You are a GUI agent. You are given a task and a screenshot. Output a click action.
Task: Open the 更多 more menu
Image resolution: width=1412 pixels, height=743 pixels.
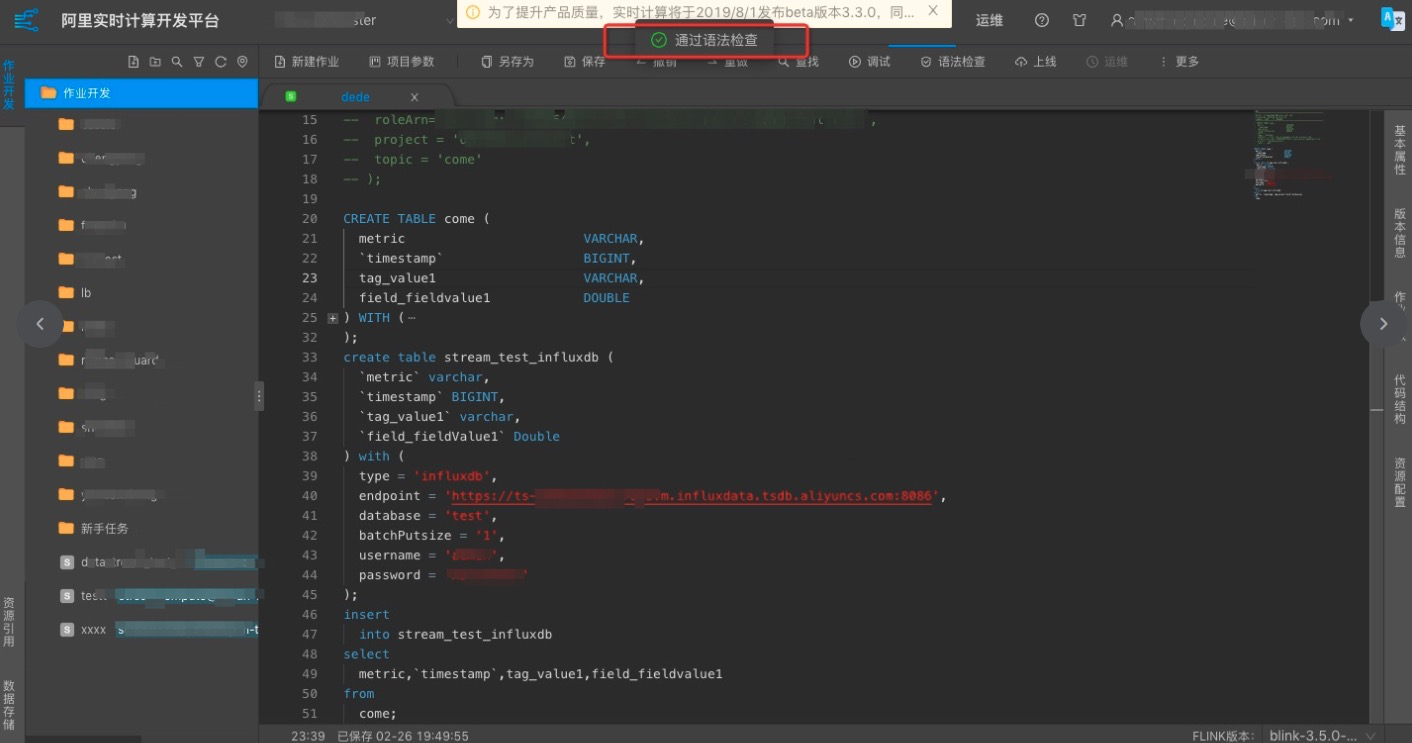(1178, 62)
